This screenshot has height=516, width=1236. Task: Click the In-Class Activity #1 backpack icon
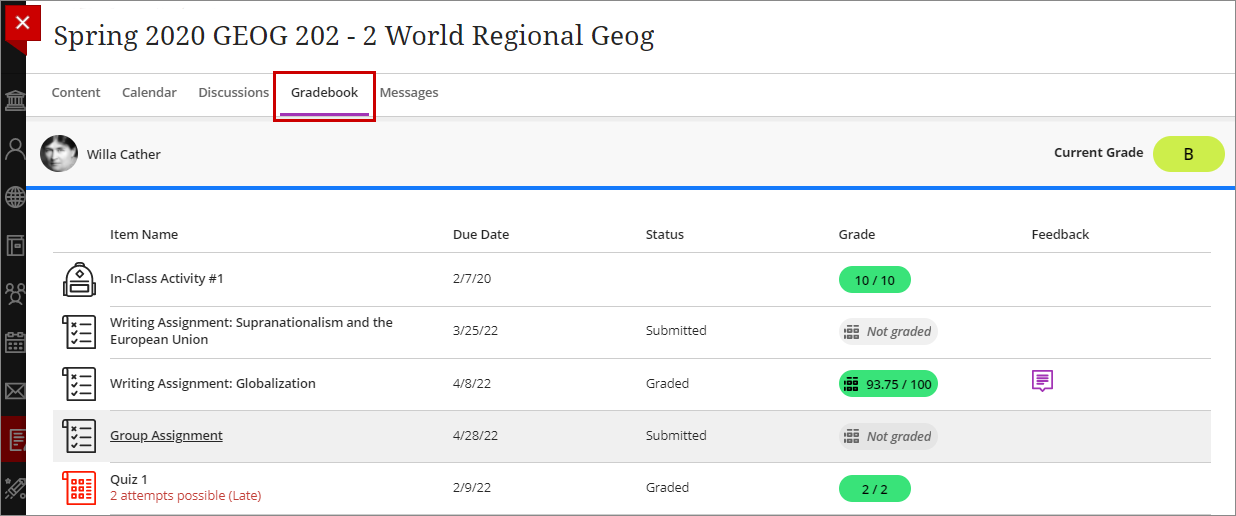coord(79,279)
